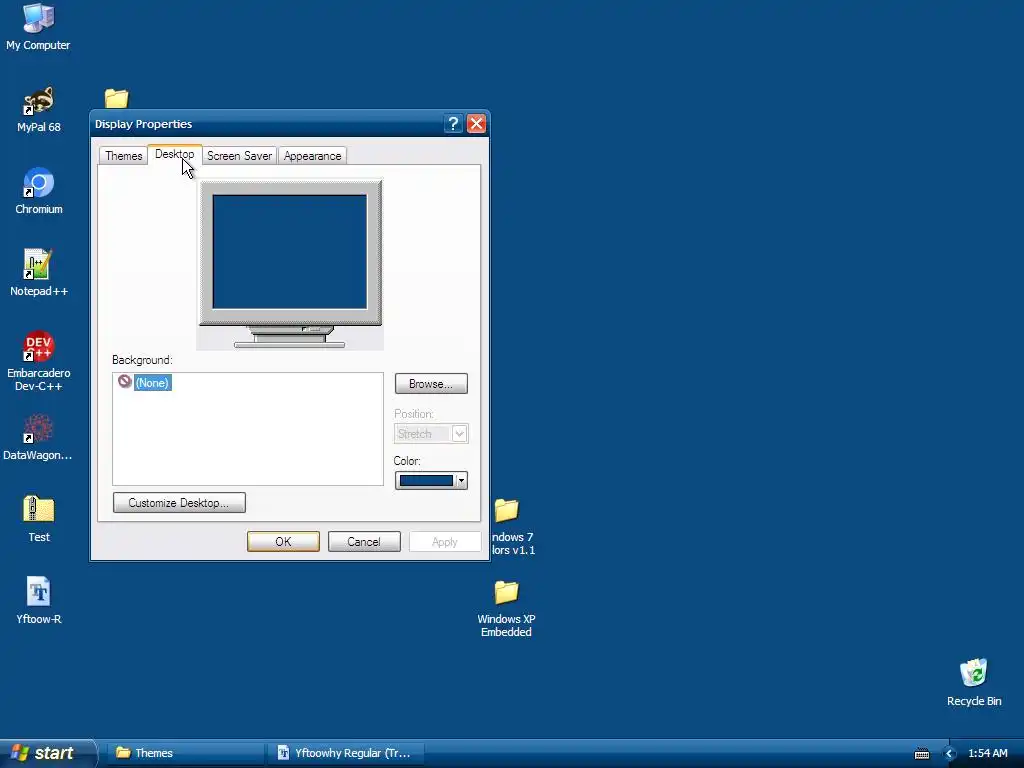Screen dimensions: 1024x768
Task: Select the Recycle Bin icon
Action: click(974, 673)
